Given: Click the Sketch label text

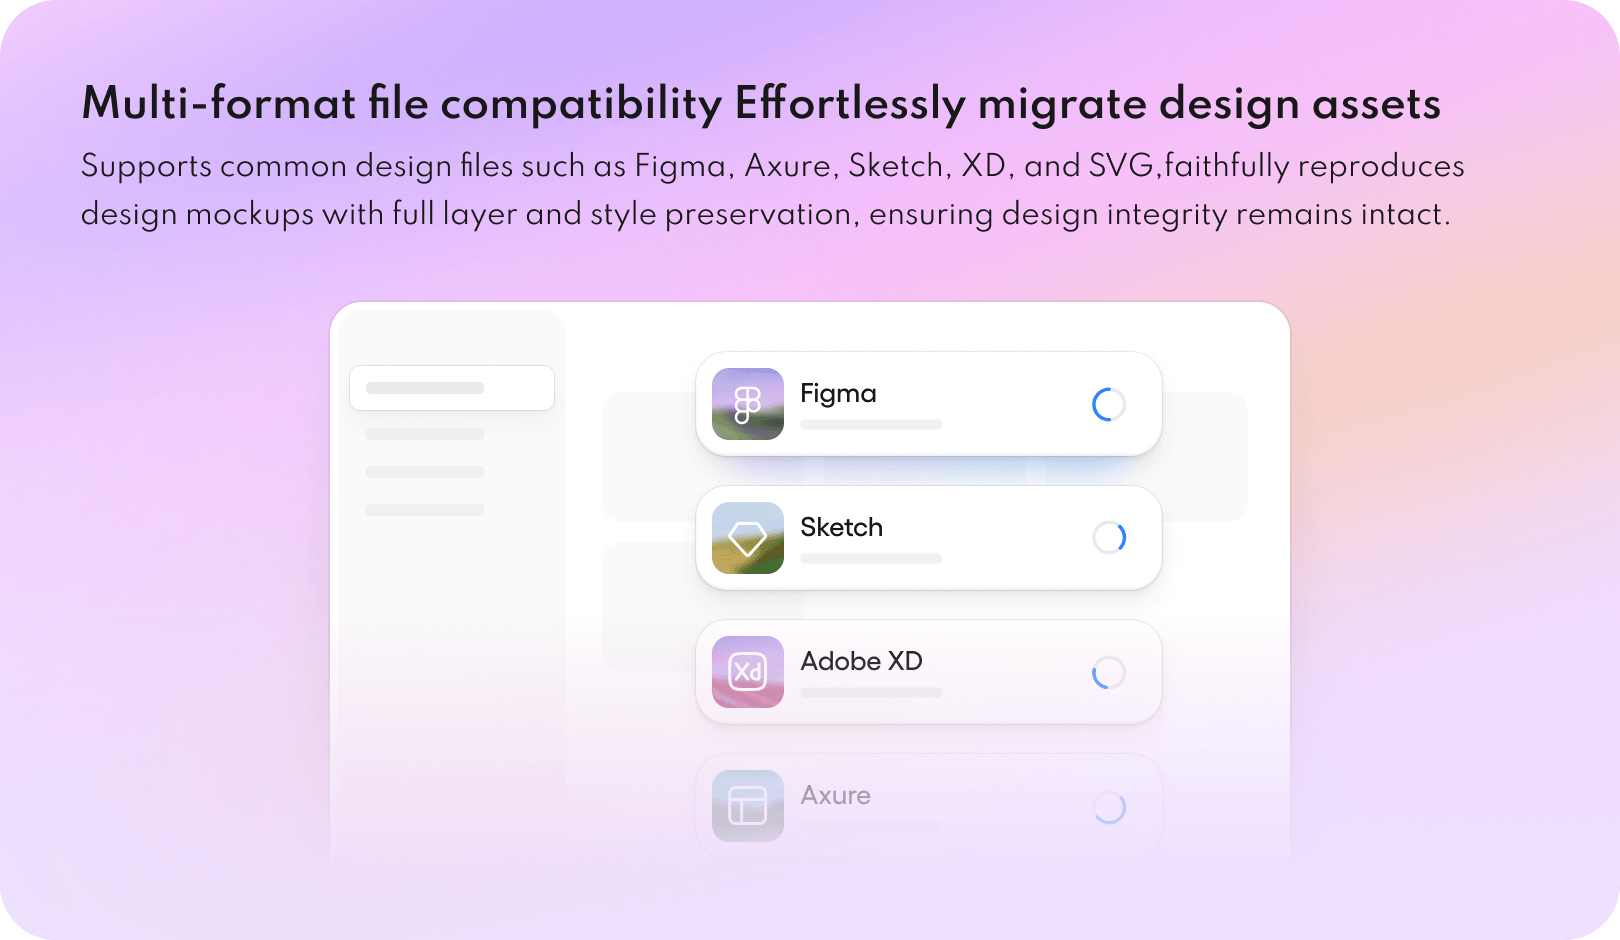Looking at the screenshot, I should click(841, 528).
